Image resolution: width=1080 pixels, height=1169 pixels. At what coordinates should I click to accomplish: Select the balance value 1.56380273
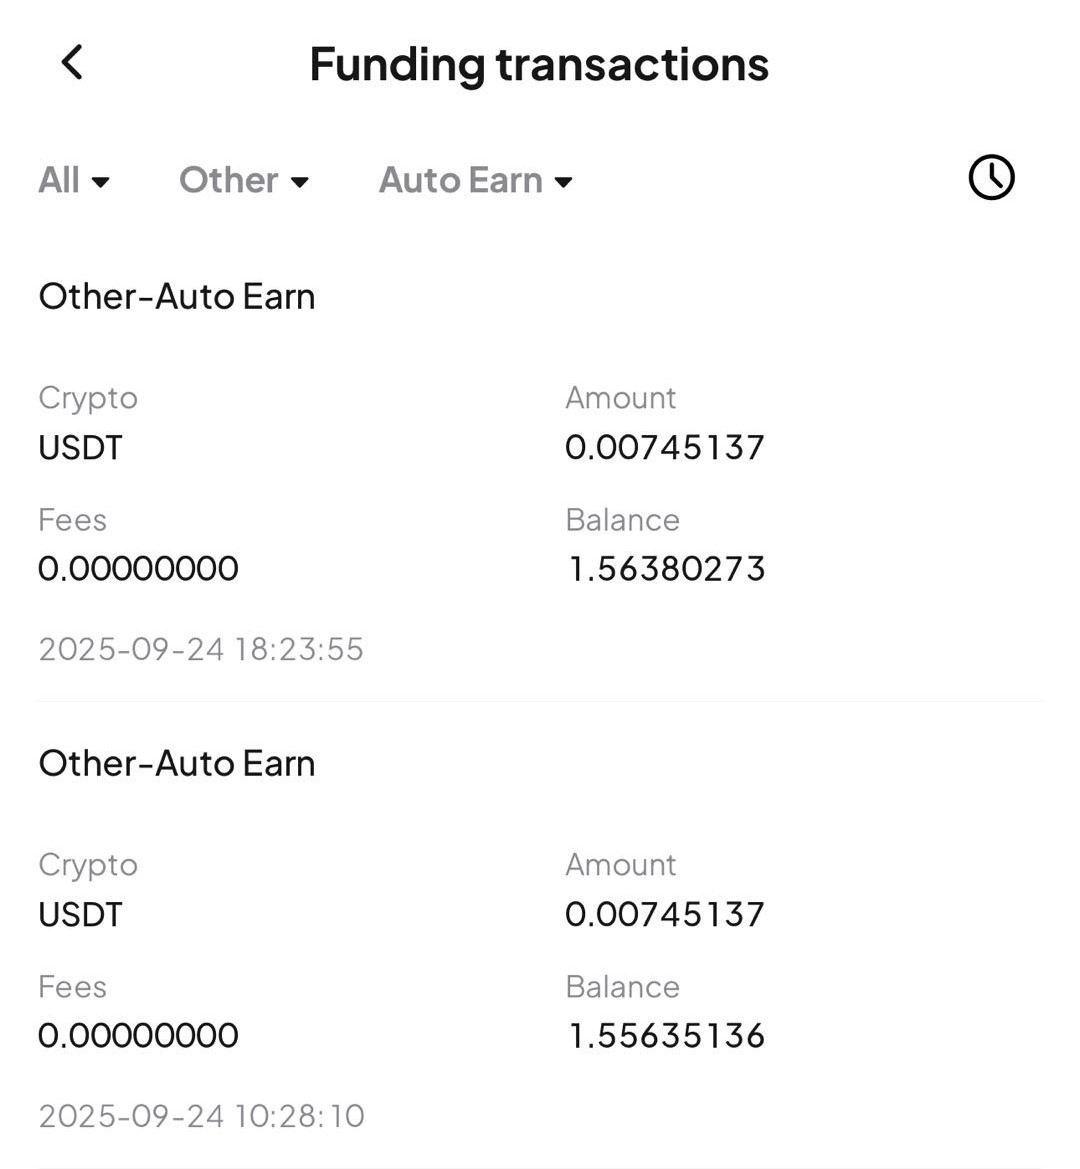click(x=666, y=569)
